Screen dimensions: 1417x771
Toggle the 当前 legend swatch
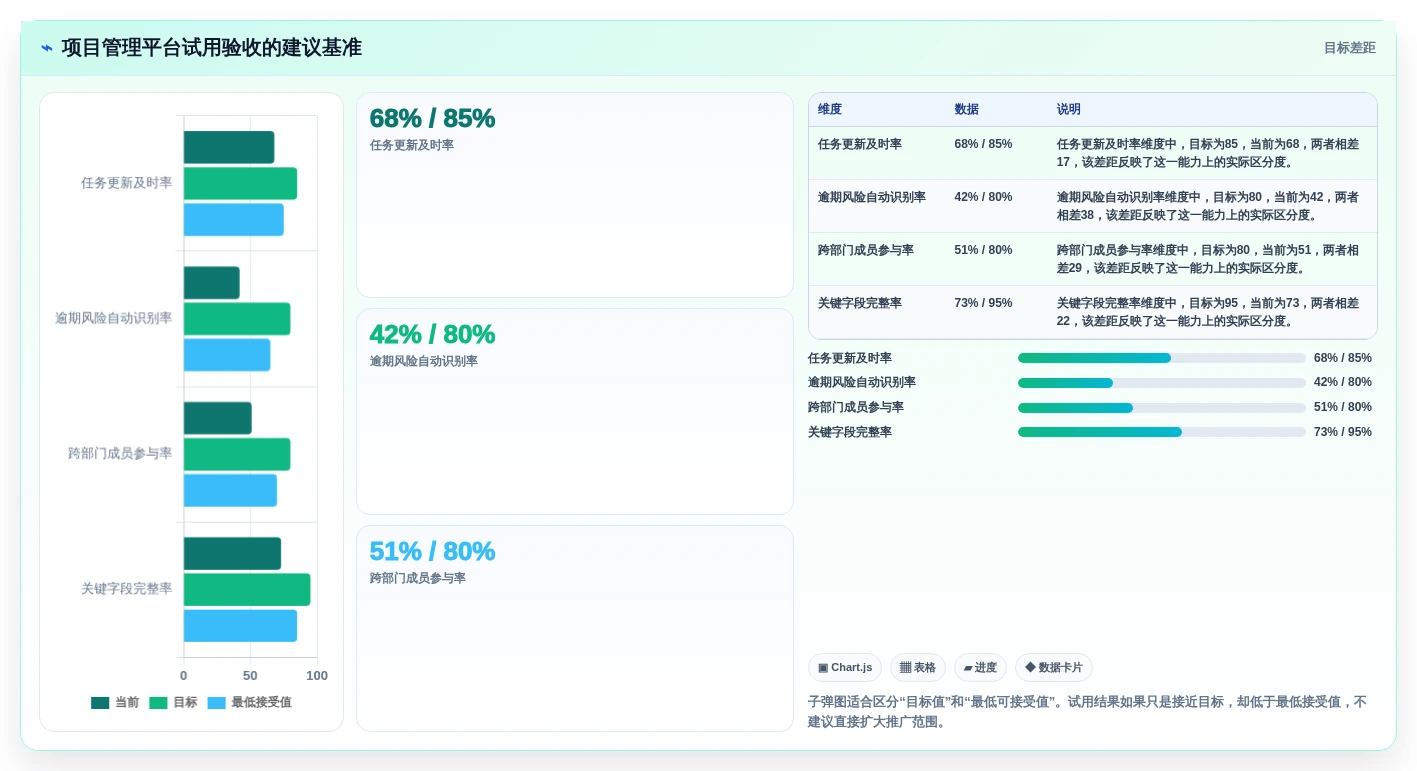pos(100,703)
